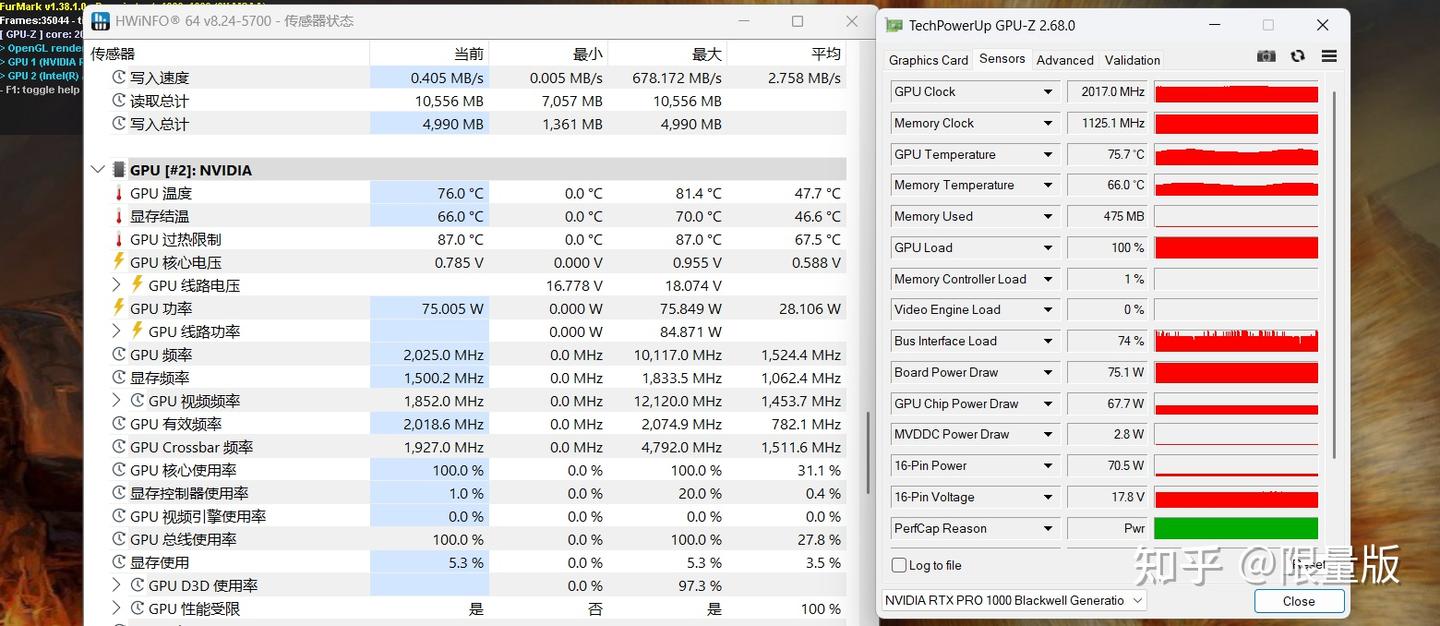Collapse the GPU [#2]: NVIDIA section

[97, 170]
